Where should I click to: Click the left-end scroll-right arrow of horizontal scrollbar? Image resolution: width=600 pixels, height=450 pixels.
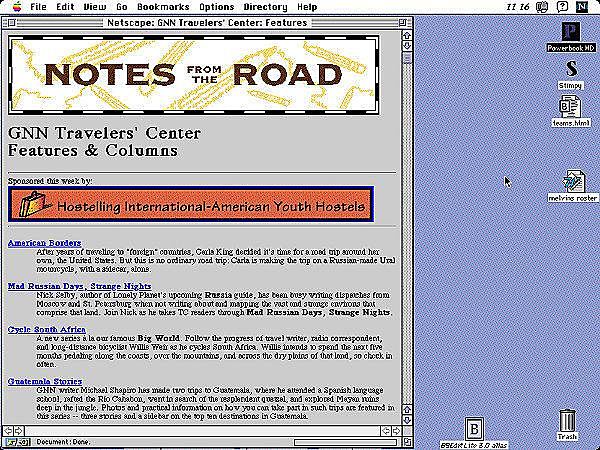coord(18,431)
